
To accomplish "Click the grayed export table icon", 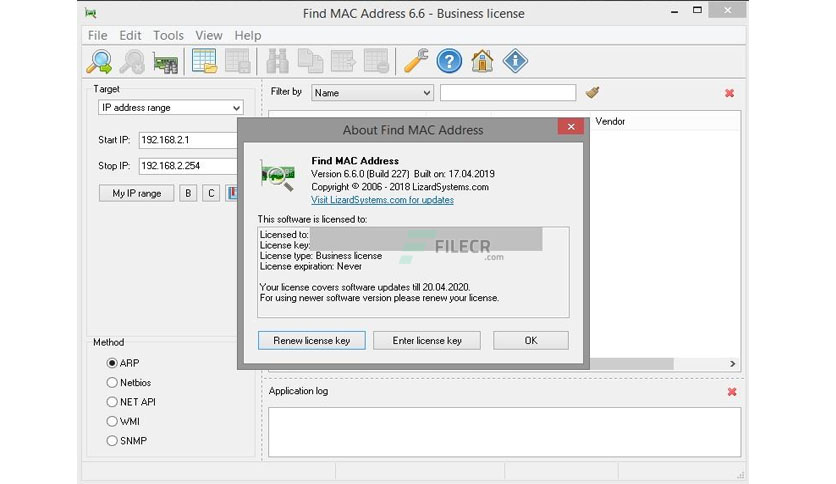I will (343, 61).
